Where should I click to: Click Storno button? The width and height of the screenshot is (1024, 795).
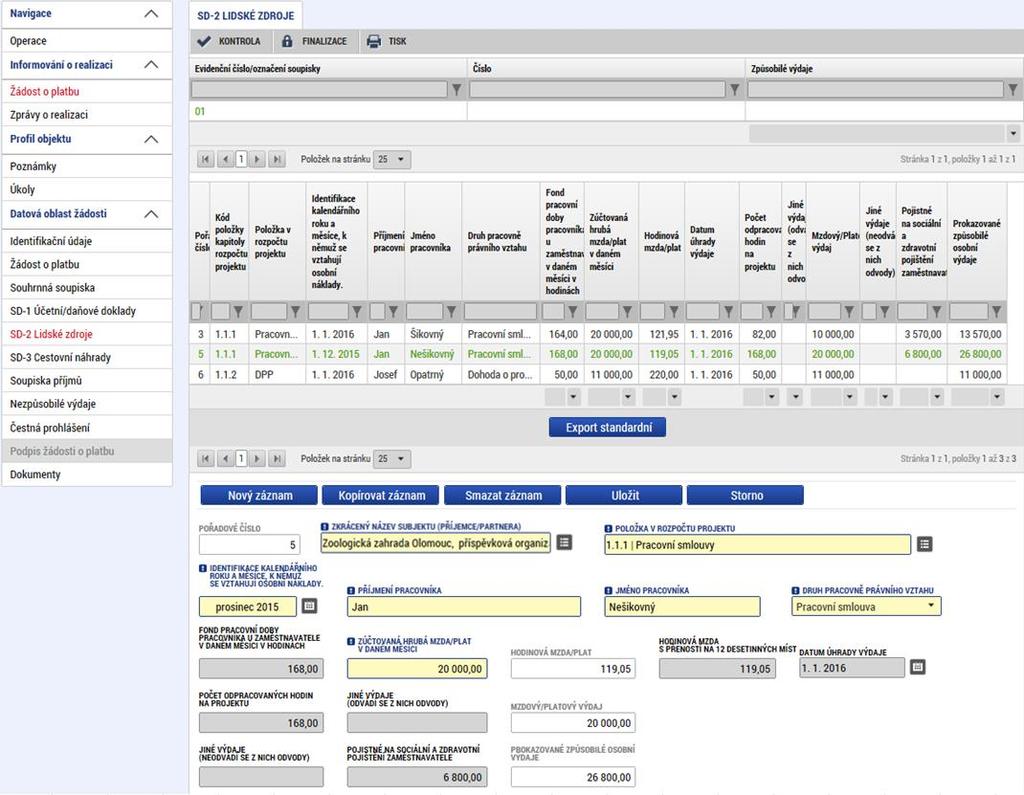[x=746, y=495]
